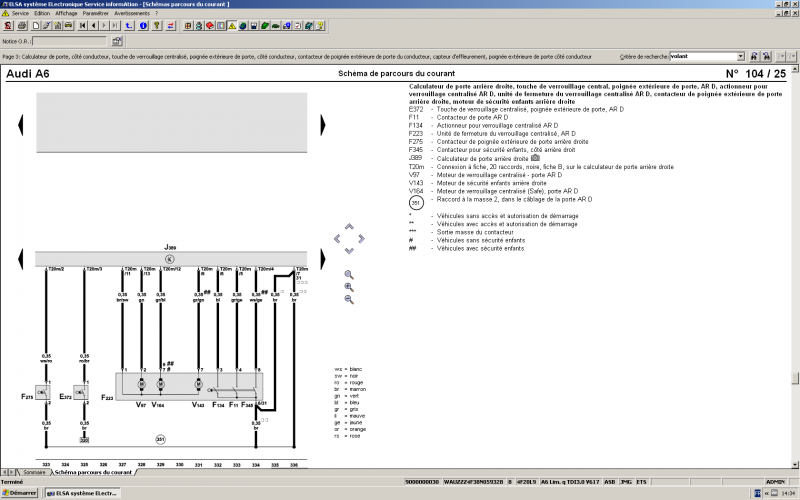Click the blue 't.' toolbar icon
Screen dimensions: 800x500
coord(129,26)
